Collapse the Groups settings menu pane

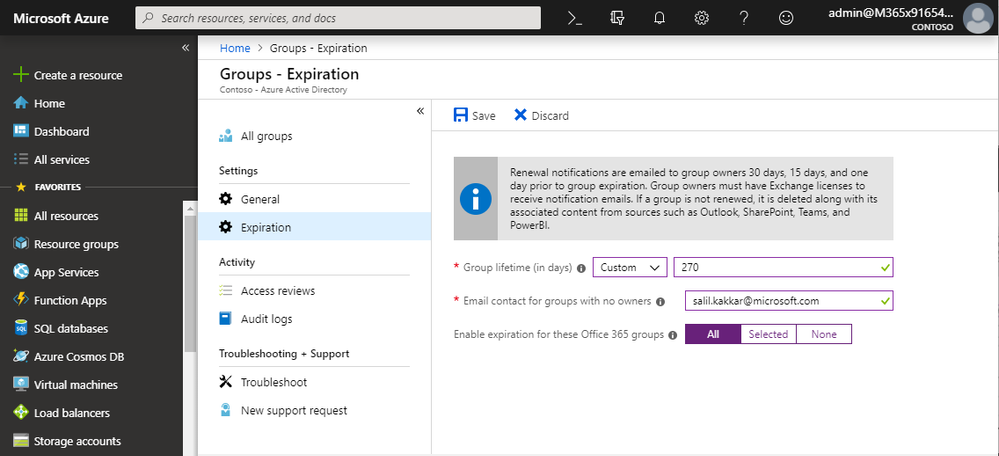[420, 111]
